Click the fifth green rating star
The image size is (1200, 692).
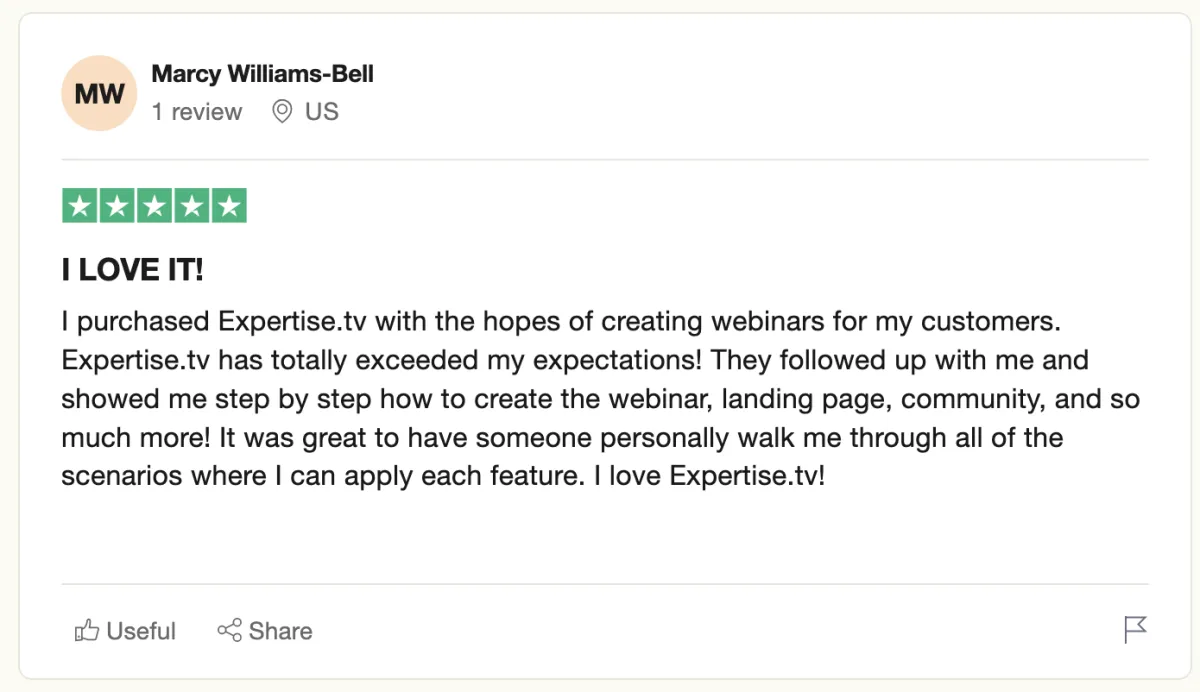click(229, 206)
